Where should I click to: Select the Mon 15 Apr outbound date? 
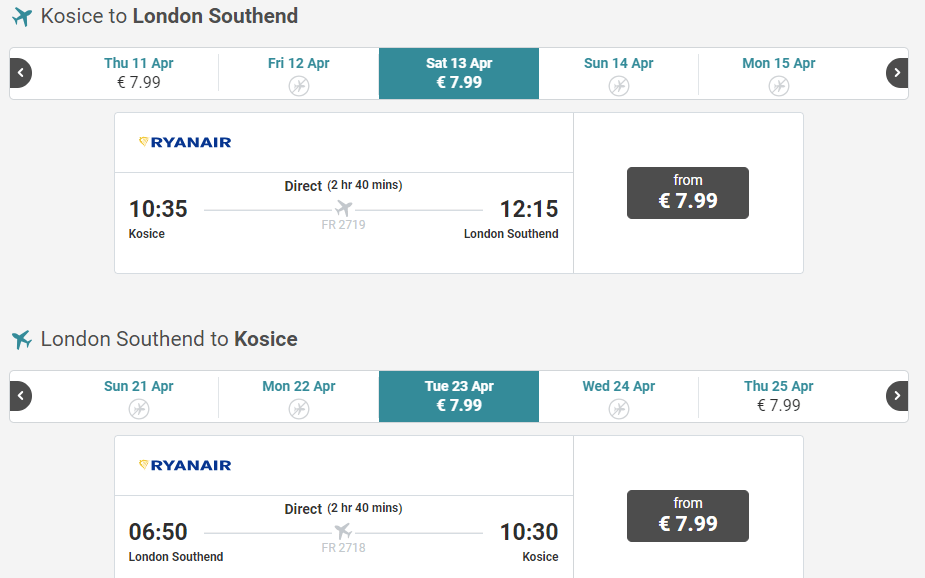[779, 73]
